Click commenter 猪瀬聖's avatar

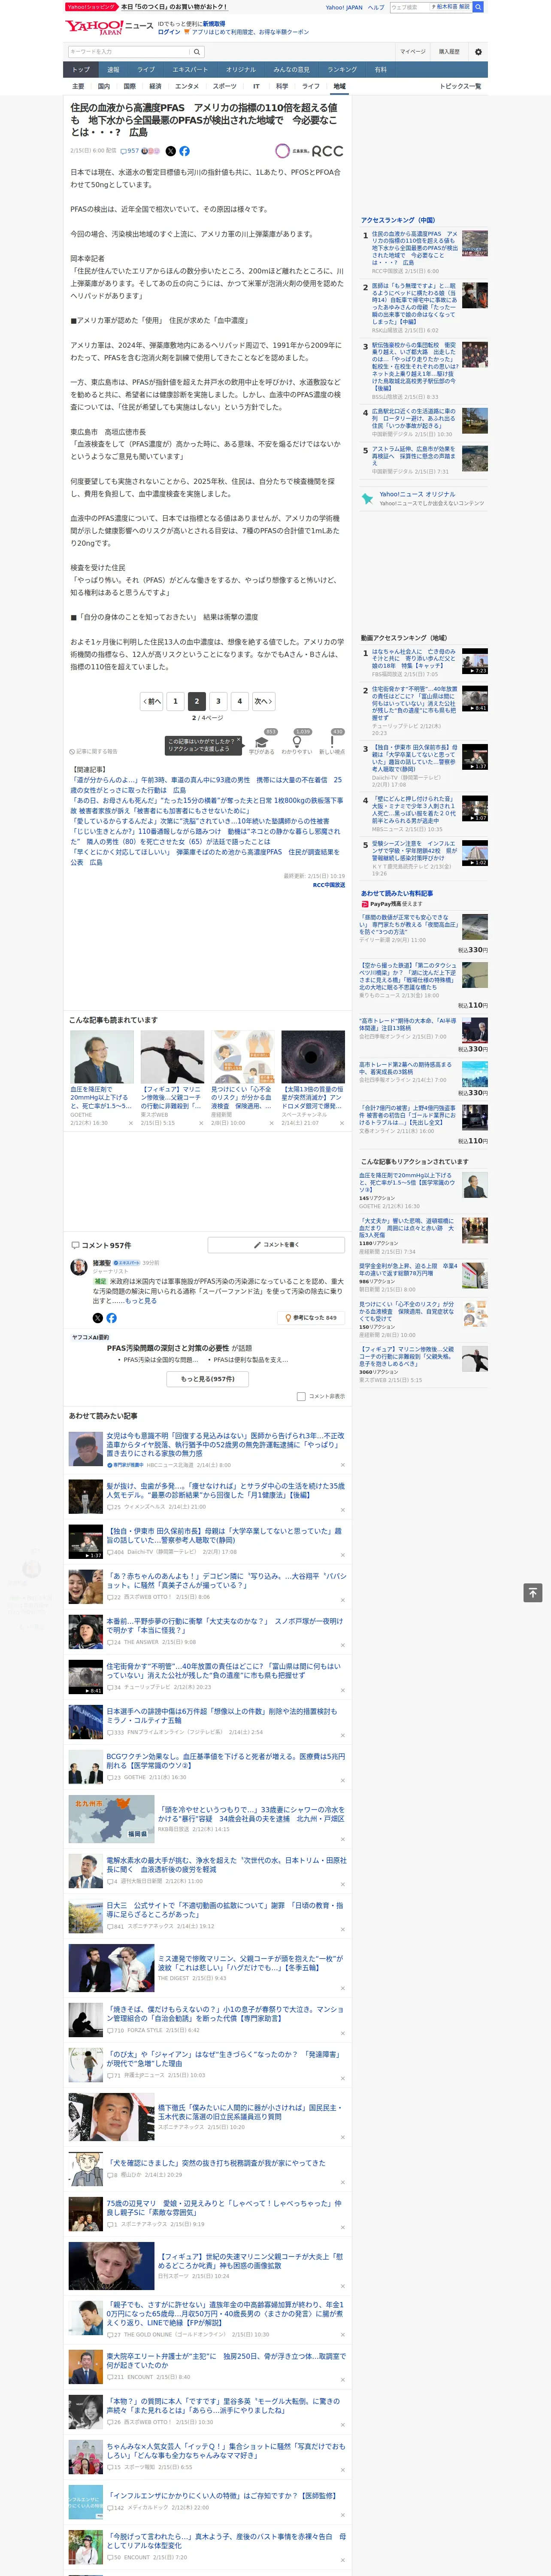pyautogui.click(x=78, y=1268)
